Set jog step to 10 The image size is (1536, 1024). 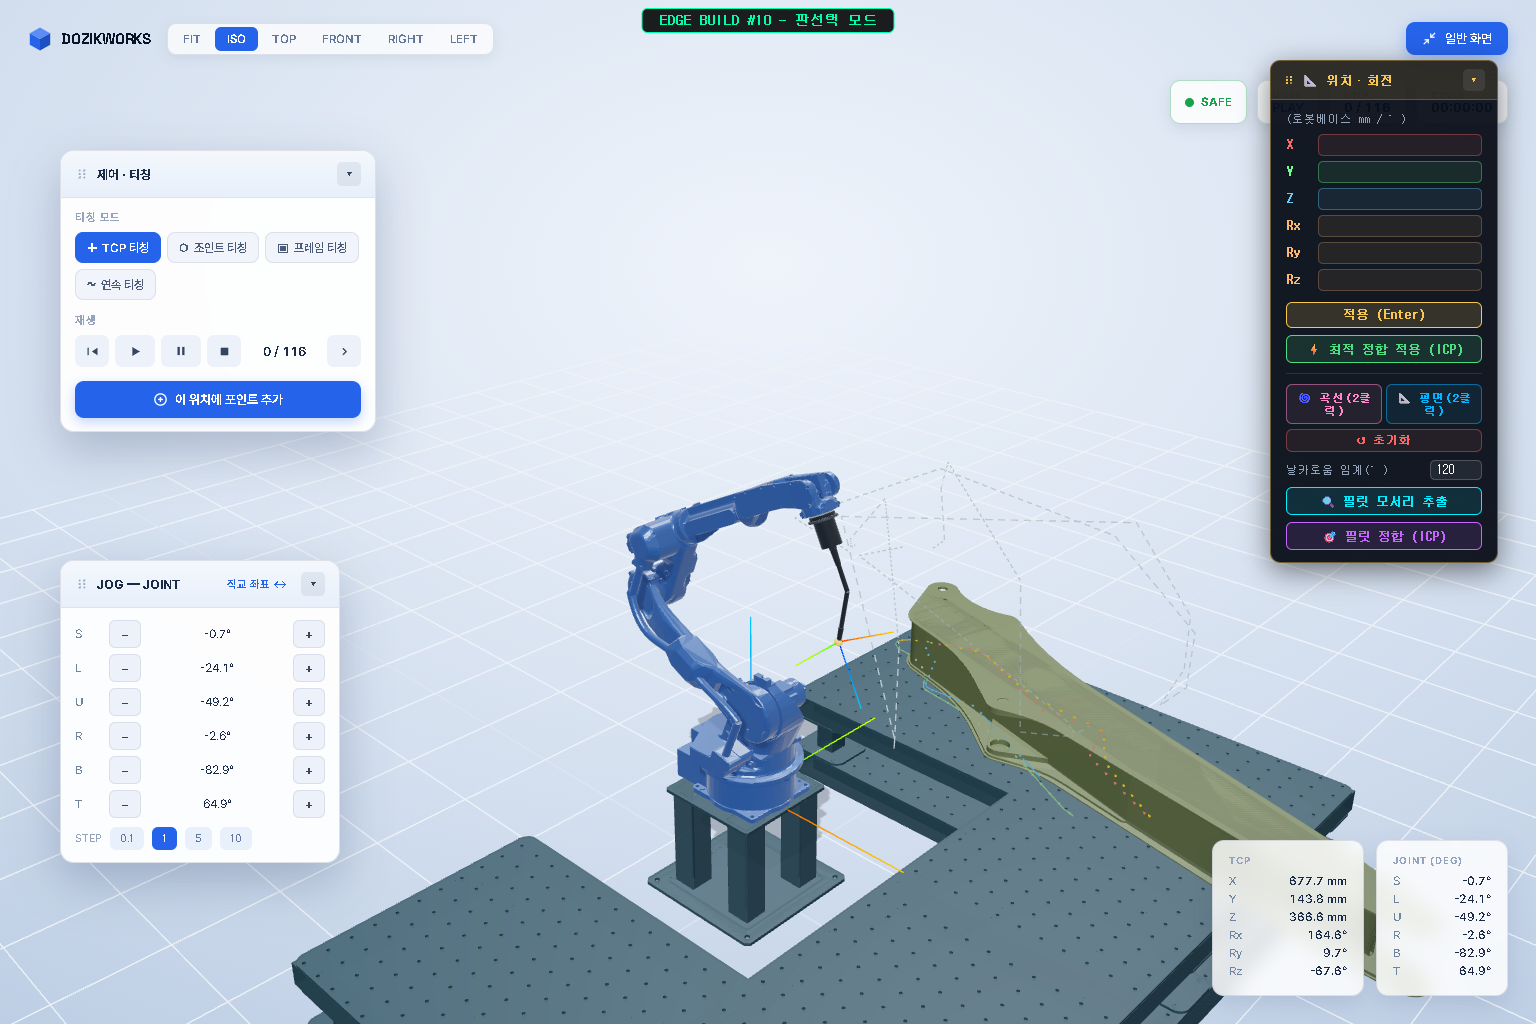(x=236, y=838)
